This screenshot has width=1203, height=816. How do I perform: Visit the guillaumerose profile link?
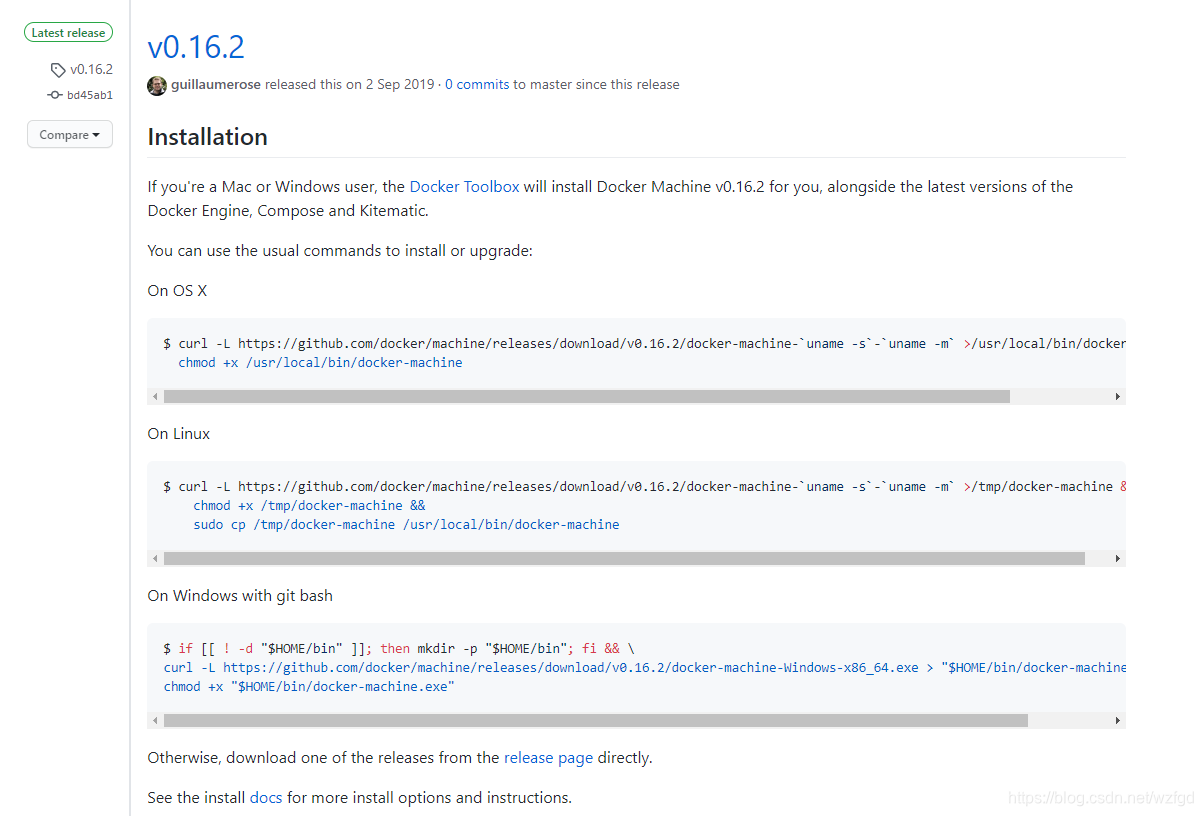click(216, 85)
